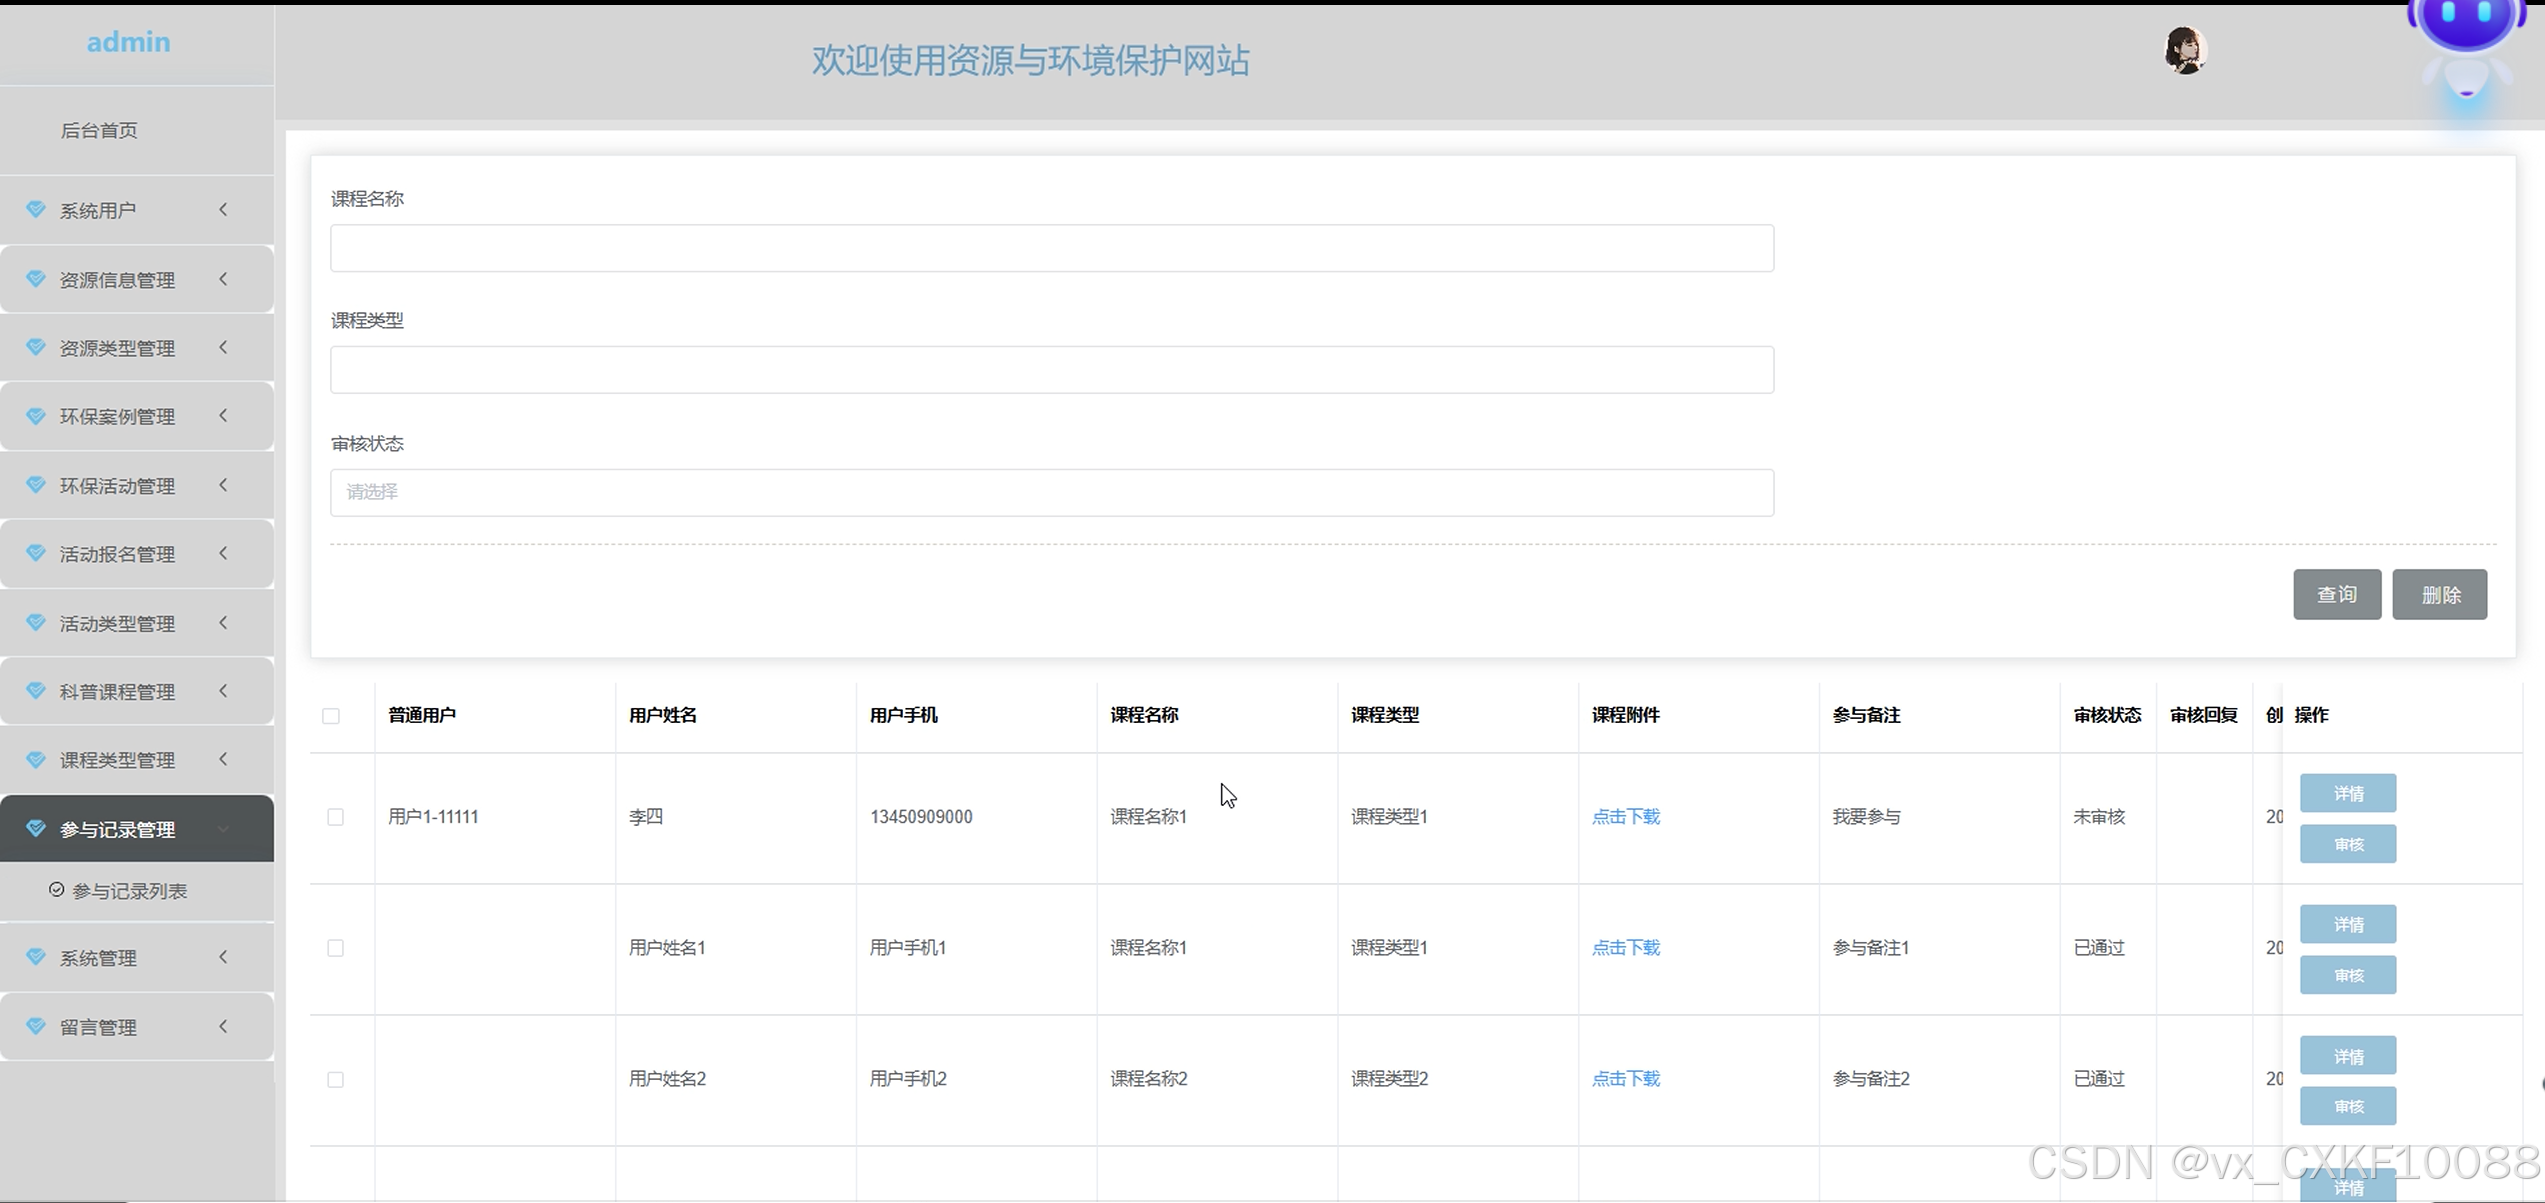This screenshot has height=1203, width=2545.
Task: Open the 审核状态 dropdown
Action: 1051,492
